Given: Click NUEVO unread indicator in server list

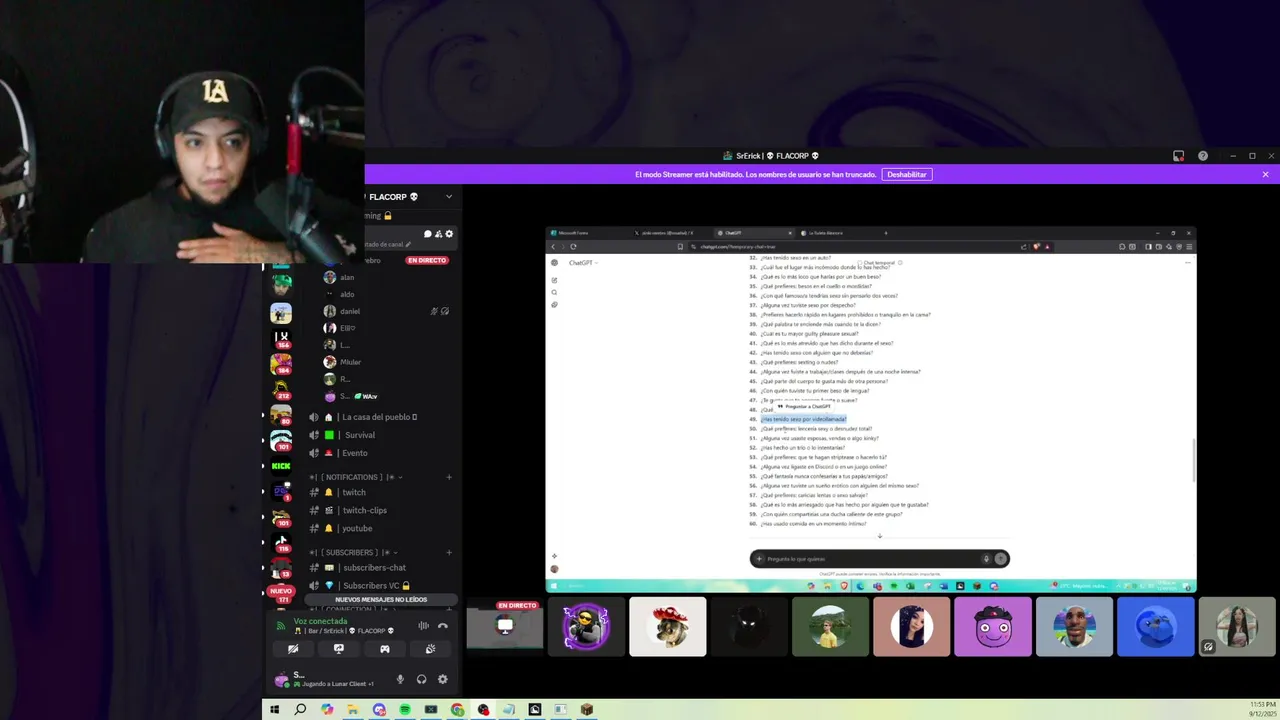Looking at the screenshot, I should 281,591.
